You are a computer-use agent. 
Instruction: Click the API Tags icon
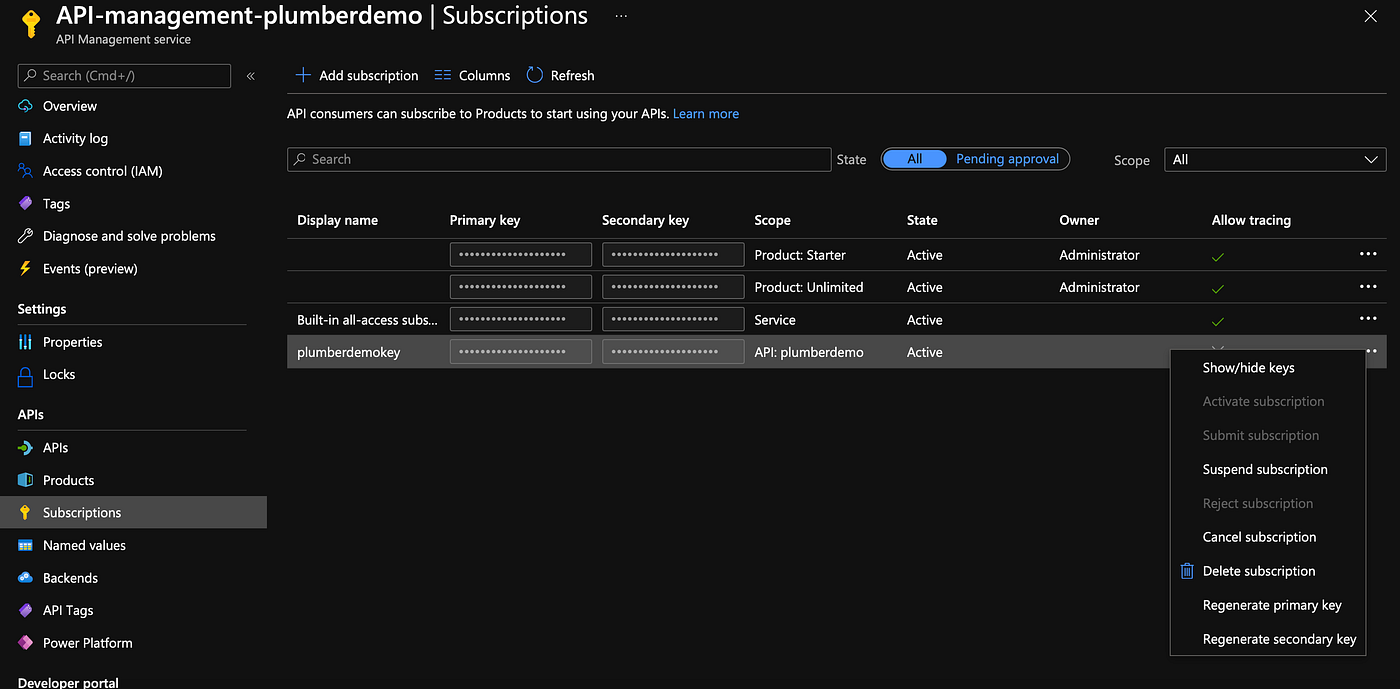tap(26, 610)
